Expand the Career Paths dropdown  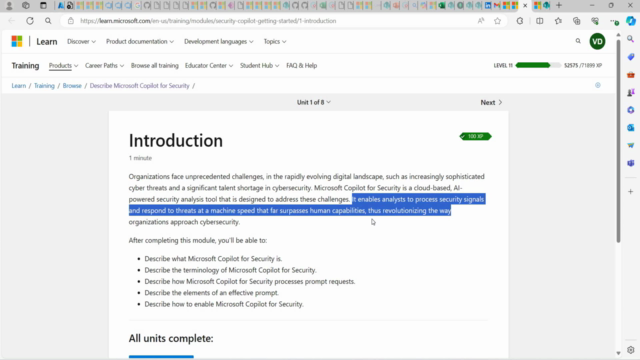point(104,66)
